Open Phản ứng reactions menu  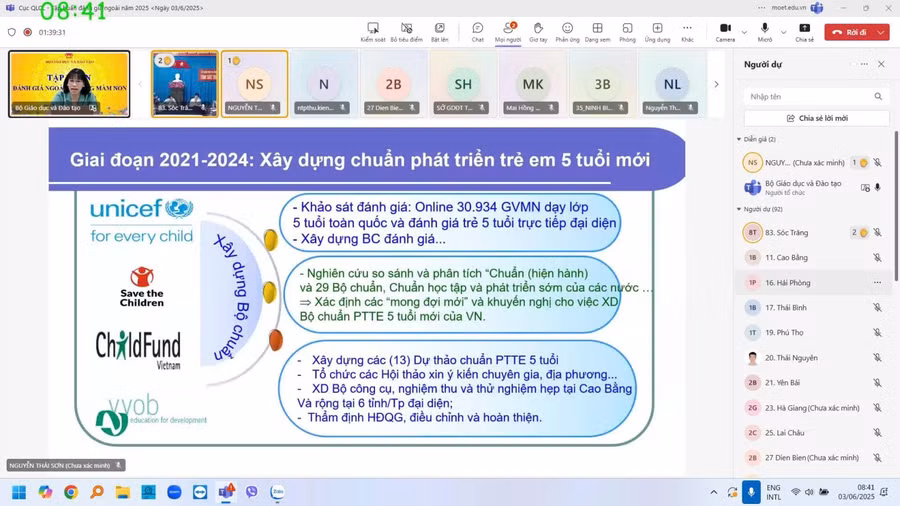[x=567, y=29]
